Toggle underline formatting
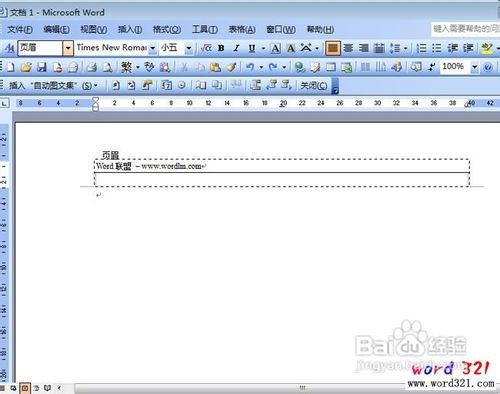The height and width of the screenshot is (394, 500). [252, 48]
